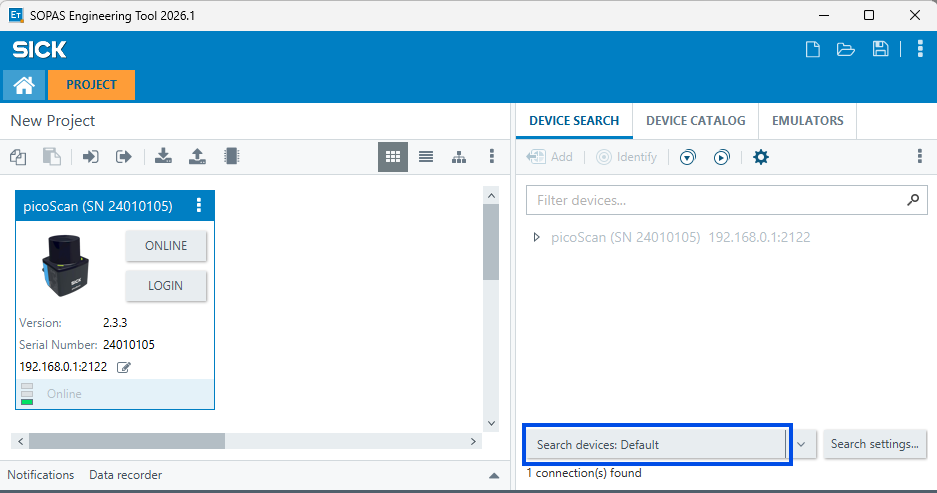Click the logout arrow icon in toolbar
This screenshot has height=493, width=937.
pos(124,157)
